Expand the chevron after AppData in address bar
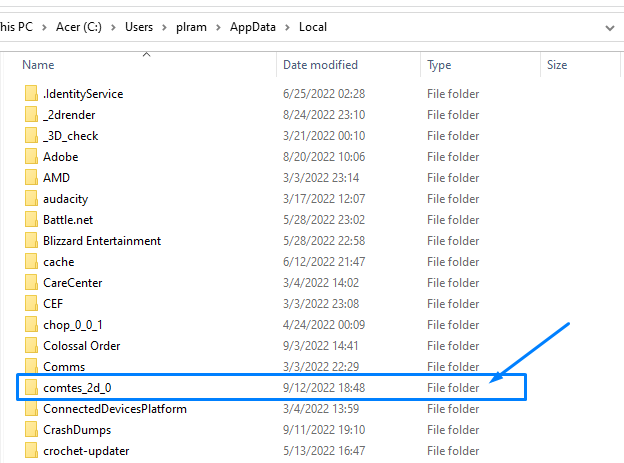Screen dimensions: 624x463 point(290,27)
